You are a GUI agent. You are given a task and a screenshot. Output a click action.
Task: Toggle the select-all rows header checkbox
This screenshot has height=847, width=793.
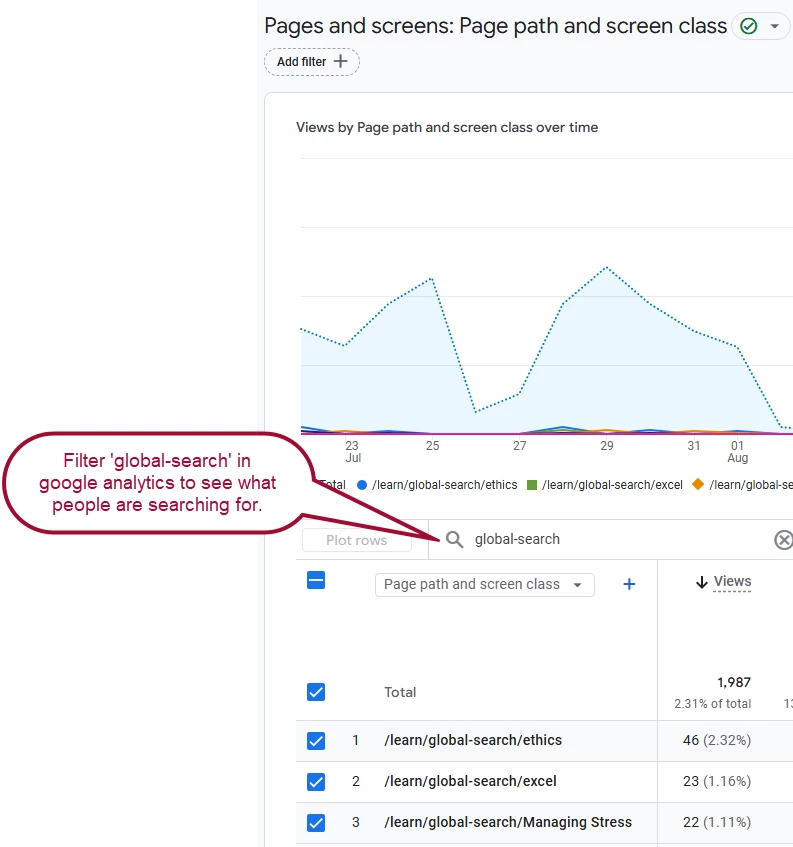[316, 581]
